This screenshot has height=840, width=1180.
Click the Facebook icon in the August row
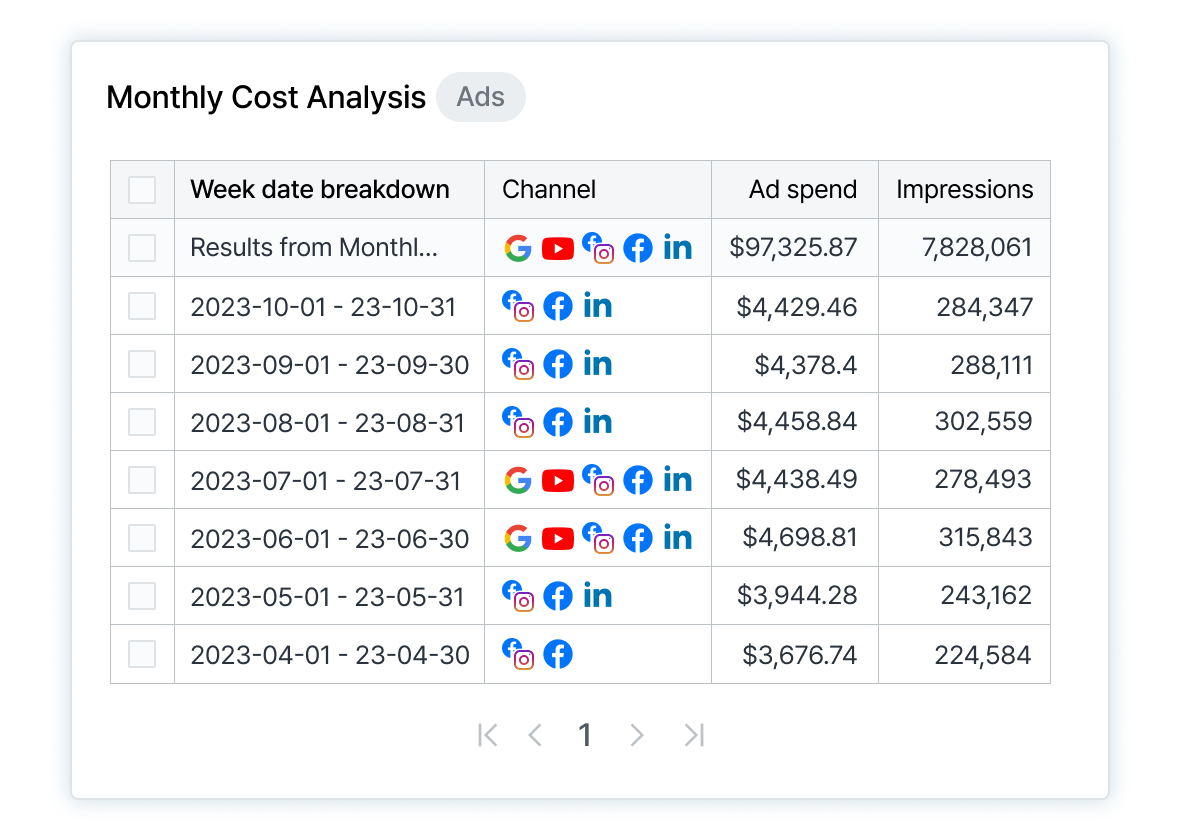click(558, 422)
